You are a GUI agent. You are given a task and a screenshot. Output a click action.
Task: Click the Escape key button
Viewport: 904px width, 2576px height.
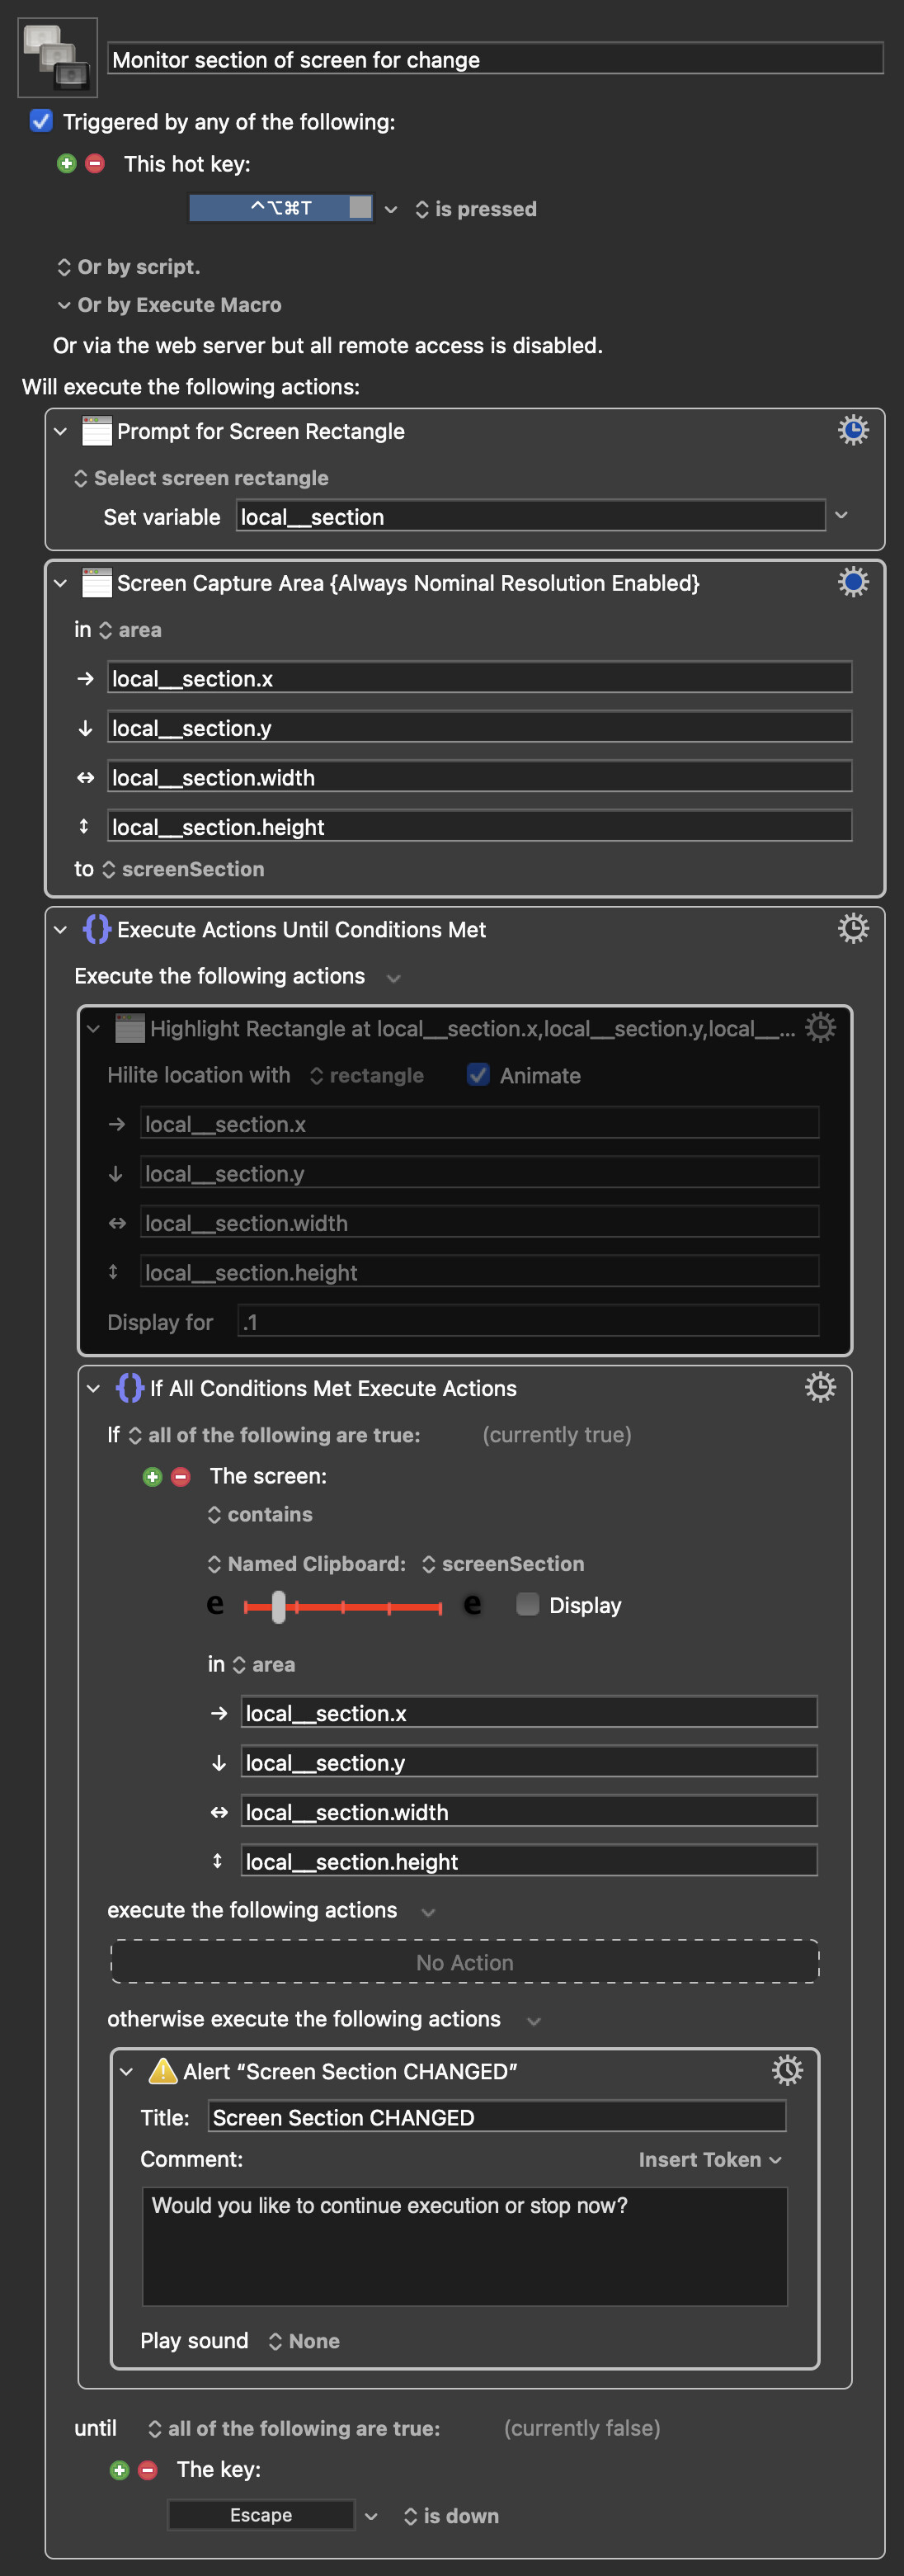[260, 2515]
